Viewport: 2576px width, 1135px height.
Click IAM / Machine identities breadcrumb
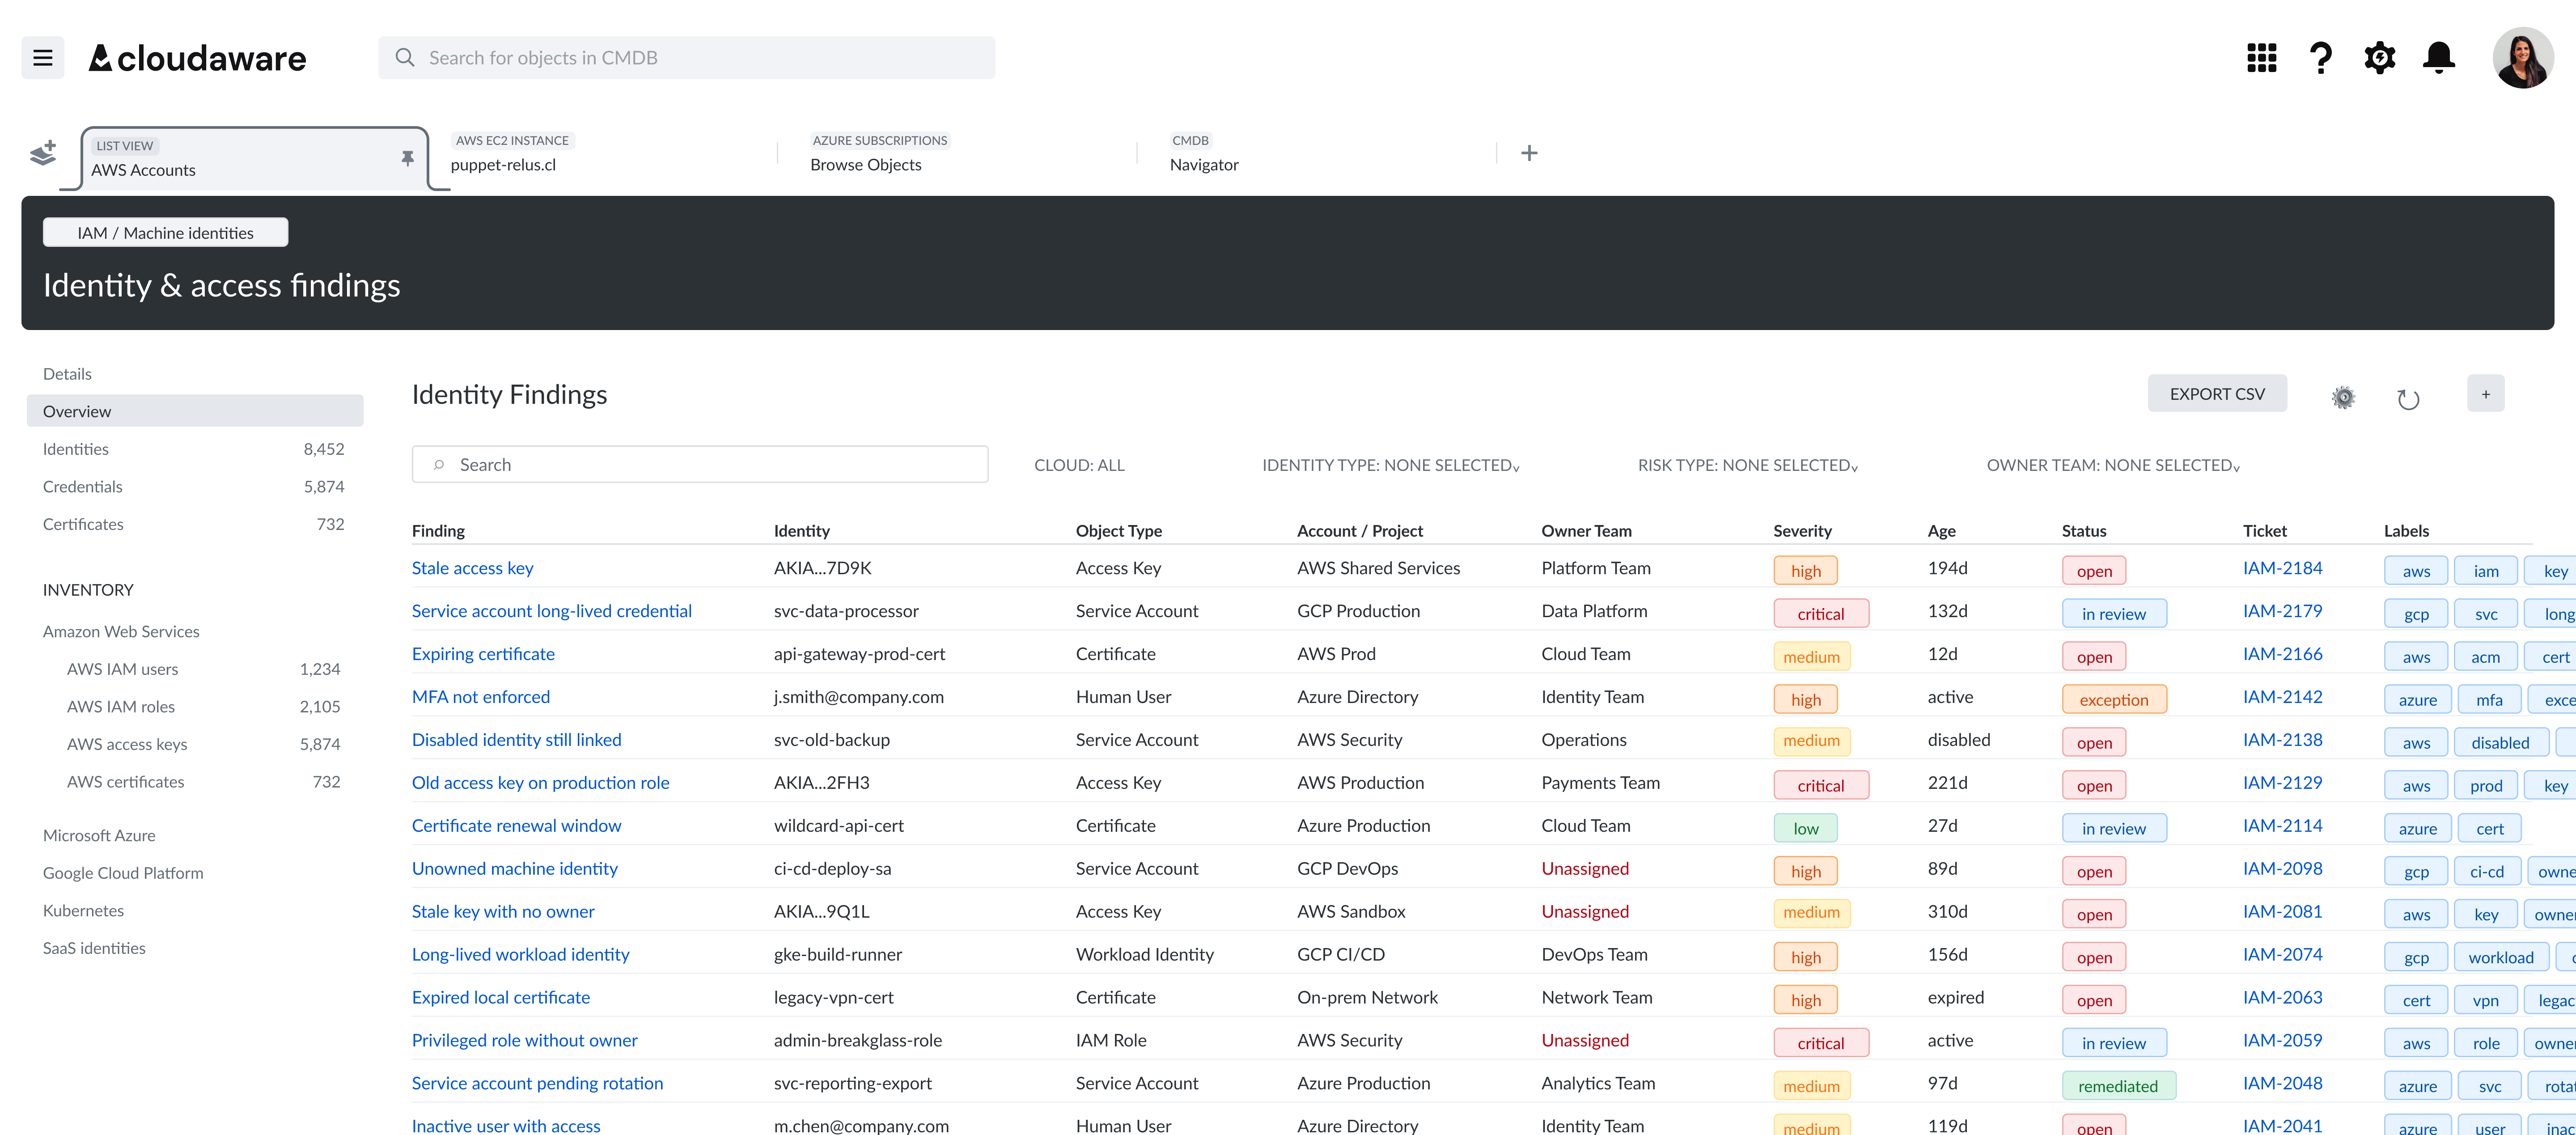(166, 233)
